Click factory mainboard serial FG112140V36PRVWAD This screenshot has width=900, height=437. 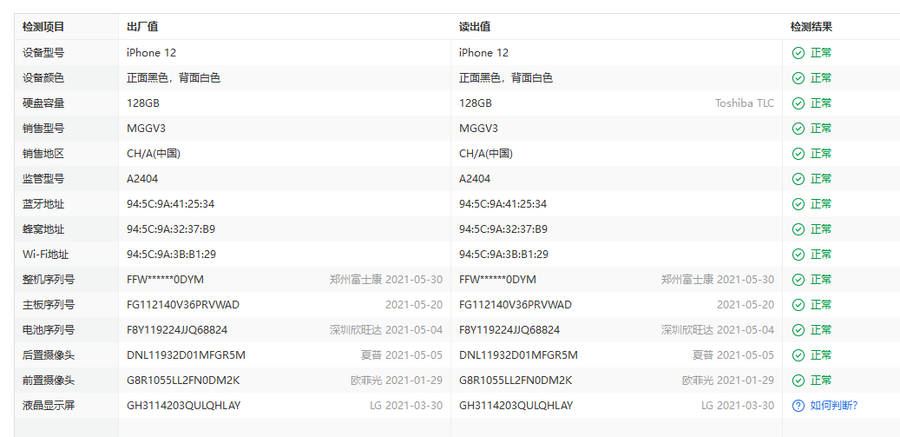tap(183, 305)
